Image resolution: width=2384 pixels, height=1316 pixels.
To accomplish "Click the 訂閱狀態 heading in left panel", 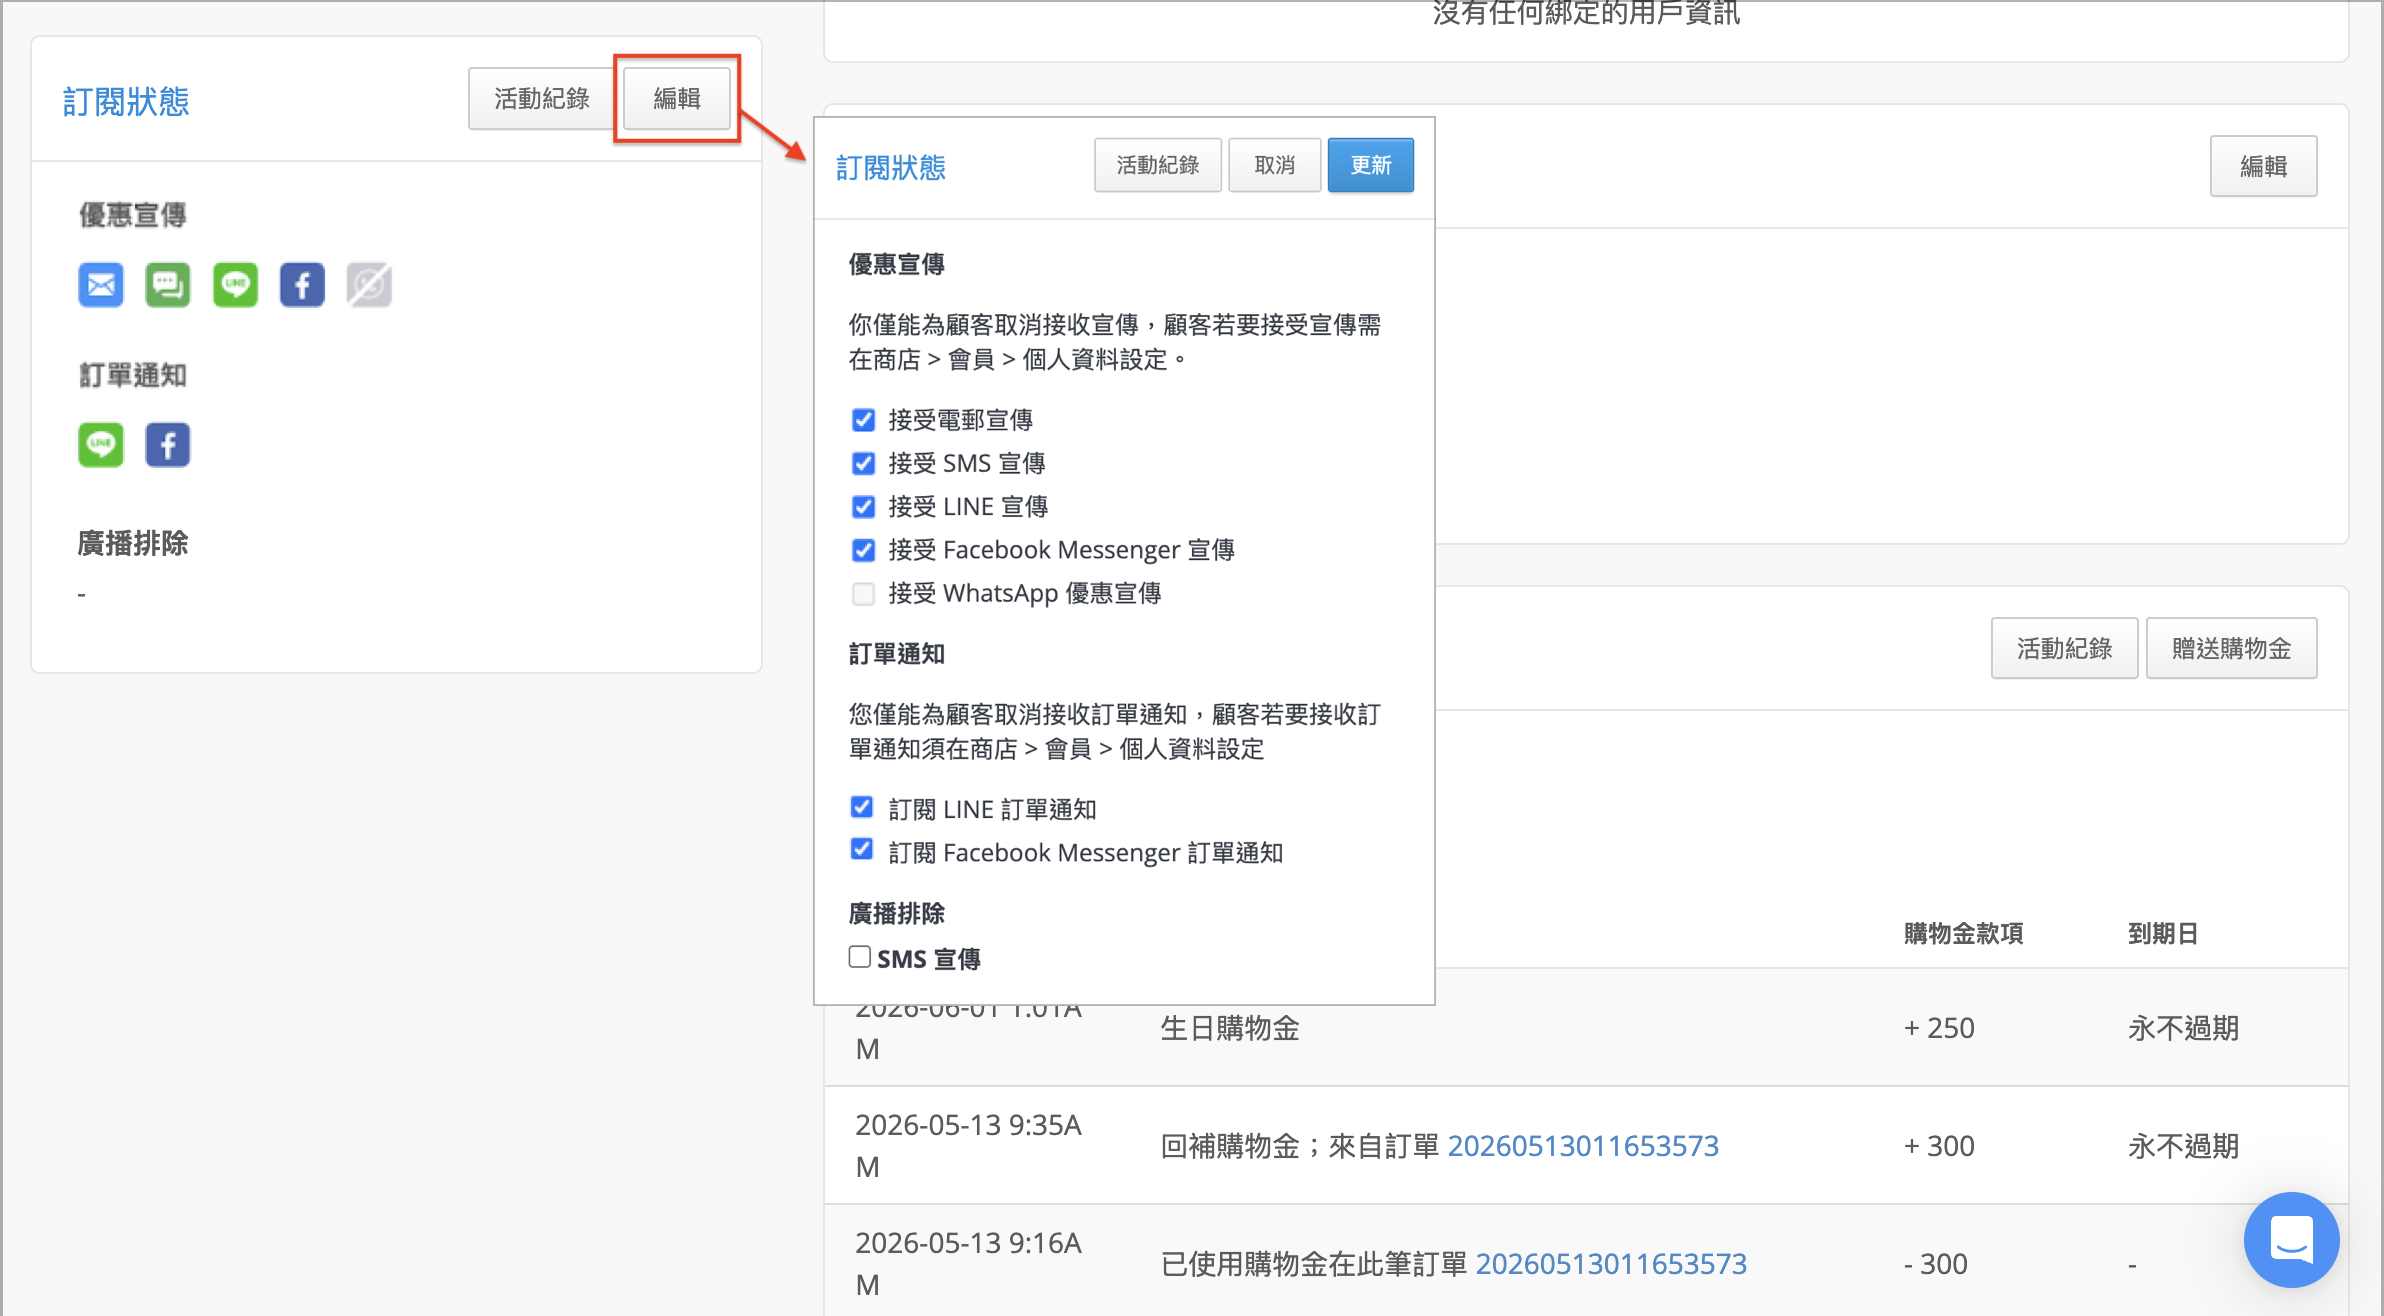I will 126,102.
